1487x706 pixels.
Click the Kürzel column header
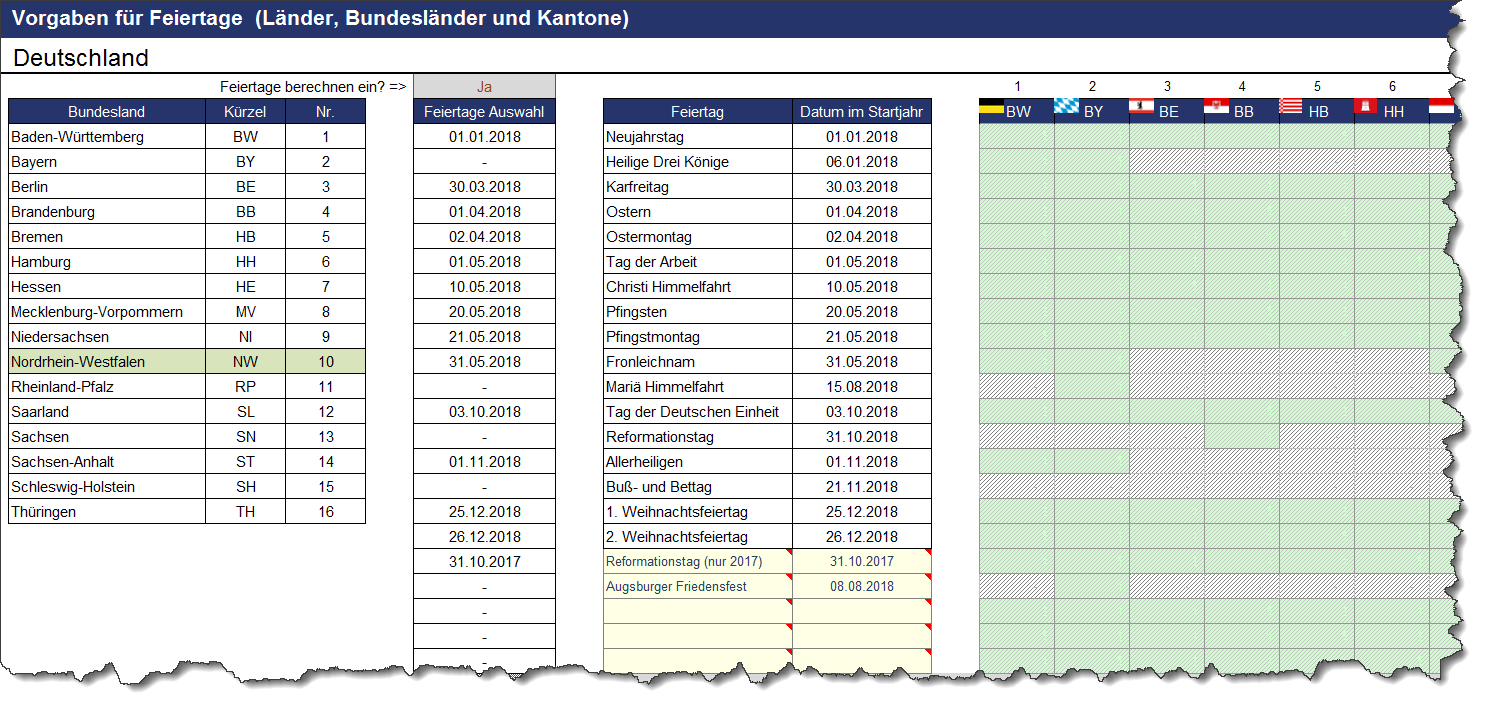pos(246,111)
